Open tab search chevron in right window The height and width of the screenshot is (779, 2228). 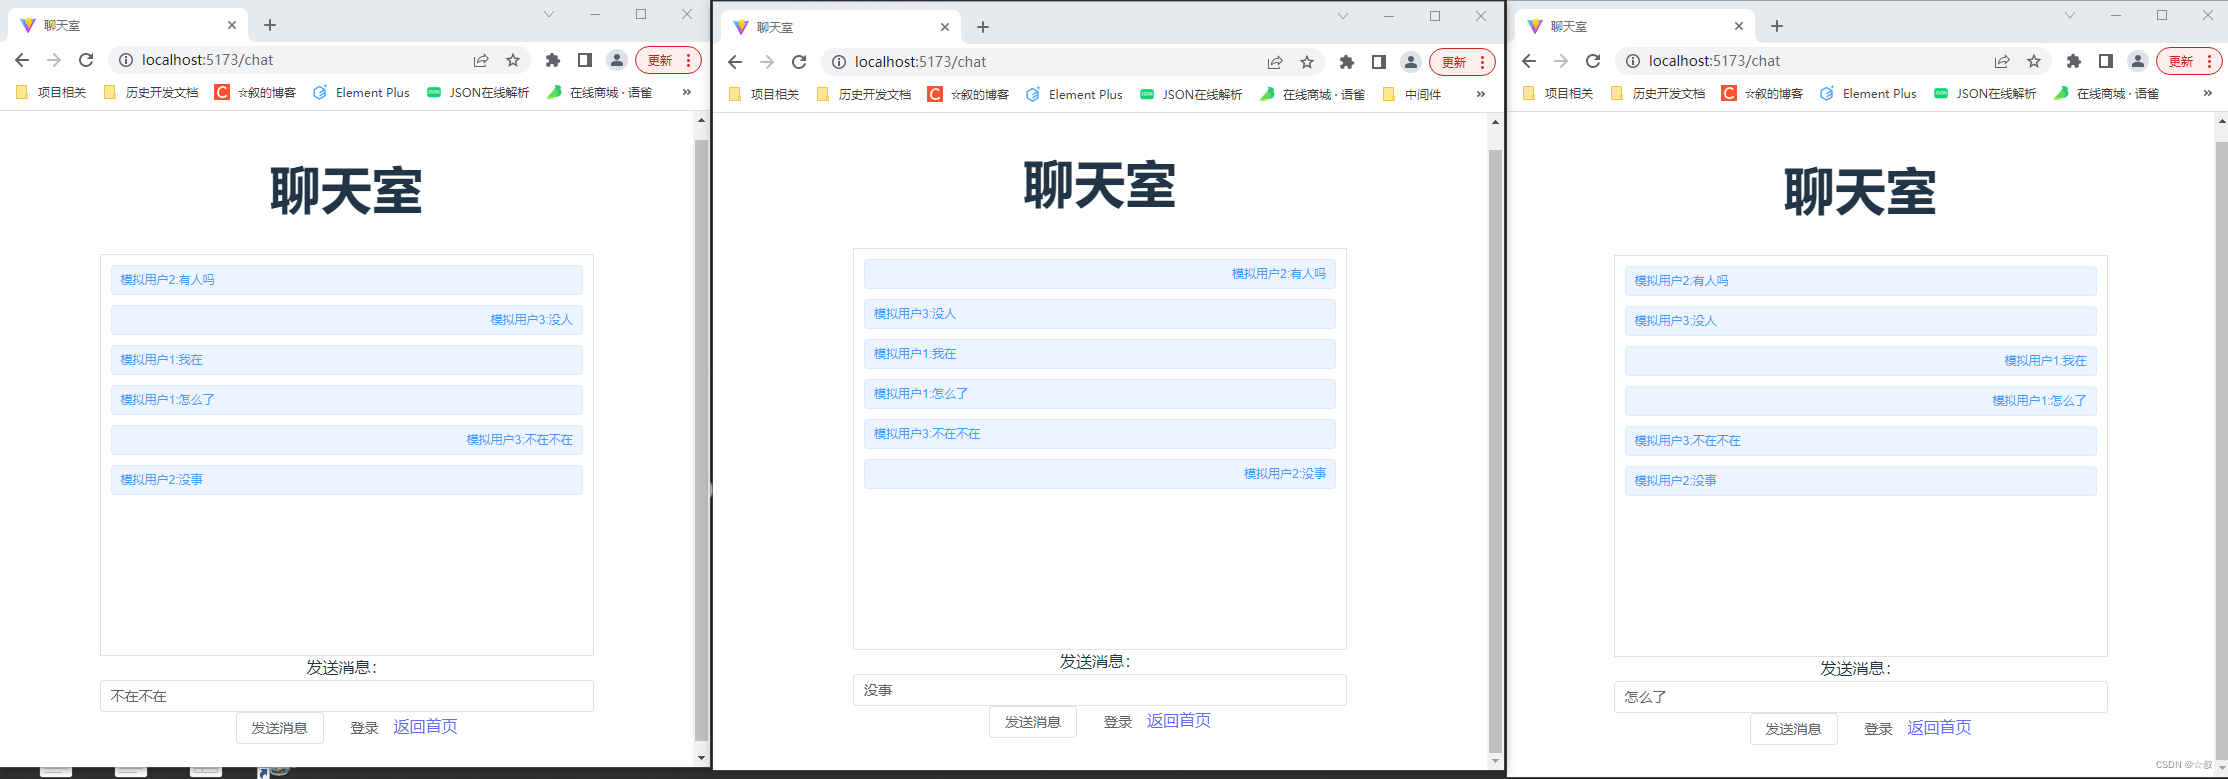(2070, 15)
